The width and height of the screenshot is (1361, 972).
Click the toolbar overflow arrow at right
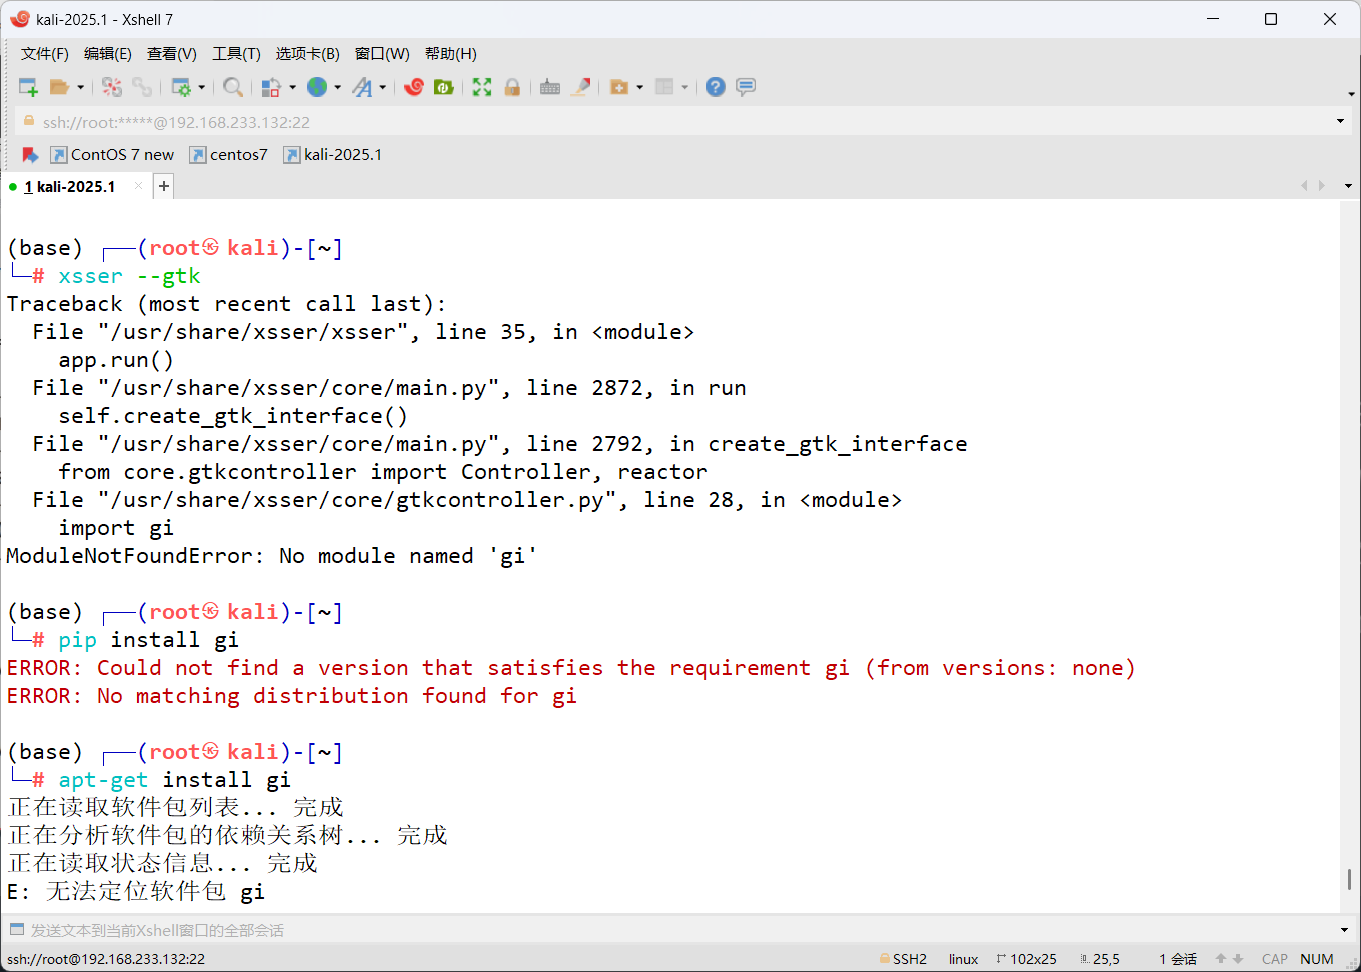(x=1351, y=94)
